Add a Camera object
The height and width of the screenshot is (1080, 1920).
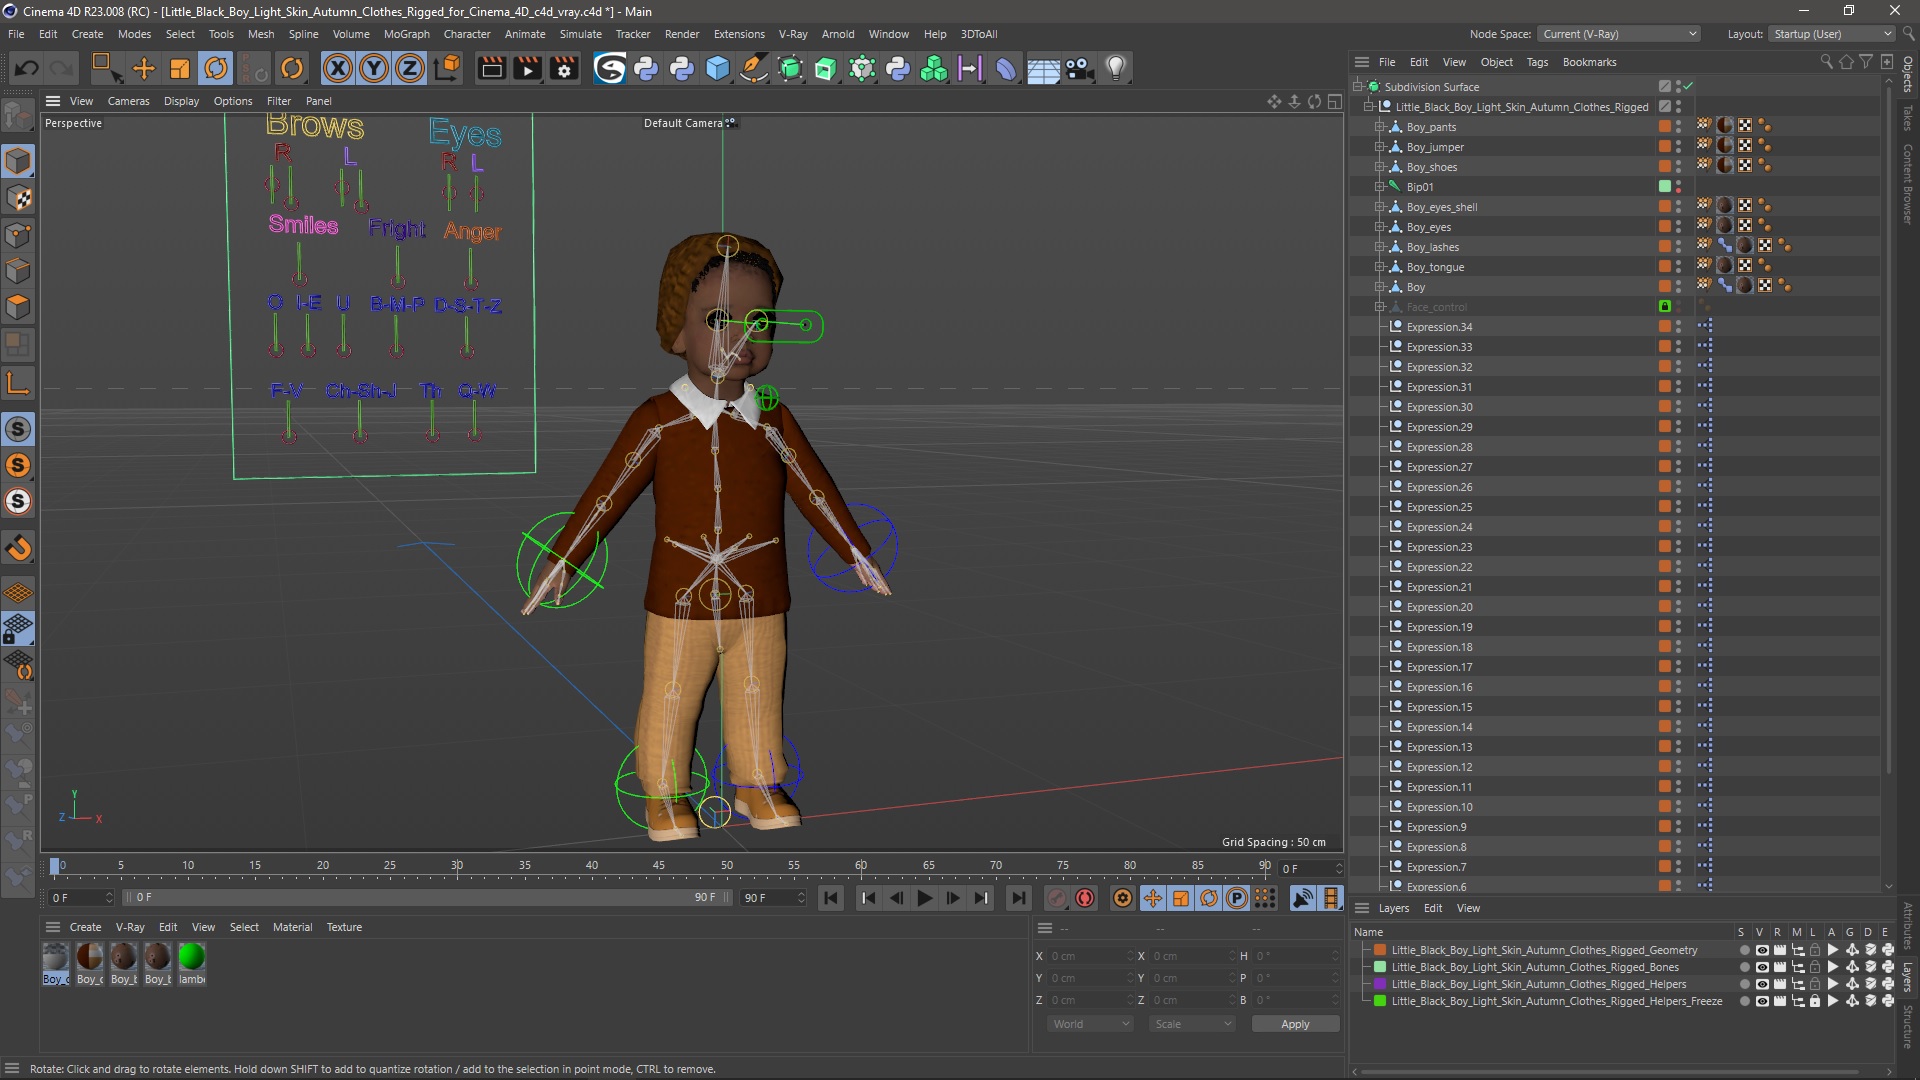point(1079,68)
